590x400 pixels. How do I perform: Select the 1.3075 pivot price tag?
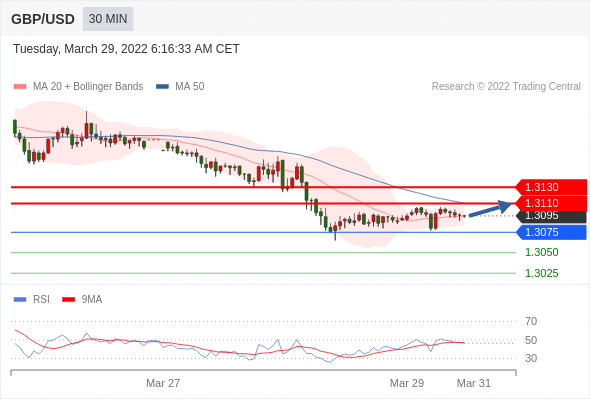pos(551,232)
